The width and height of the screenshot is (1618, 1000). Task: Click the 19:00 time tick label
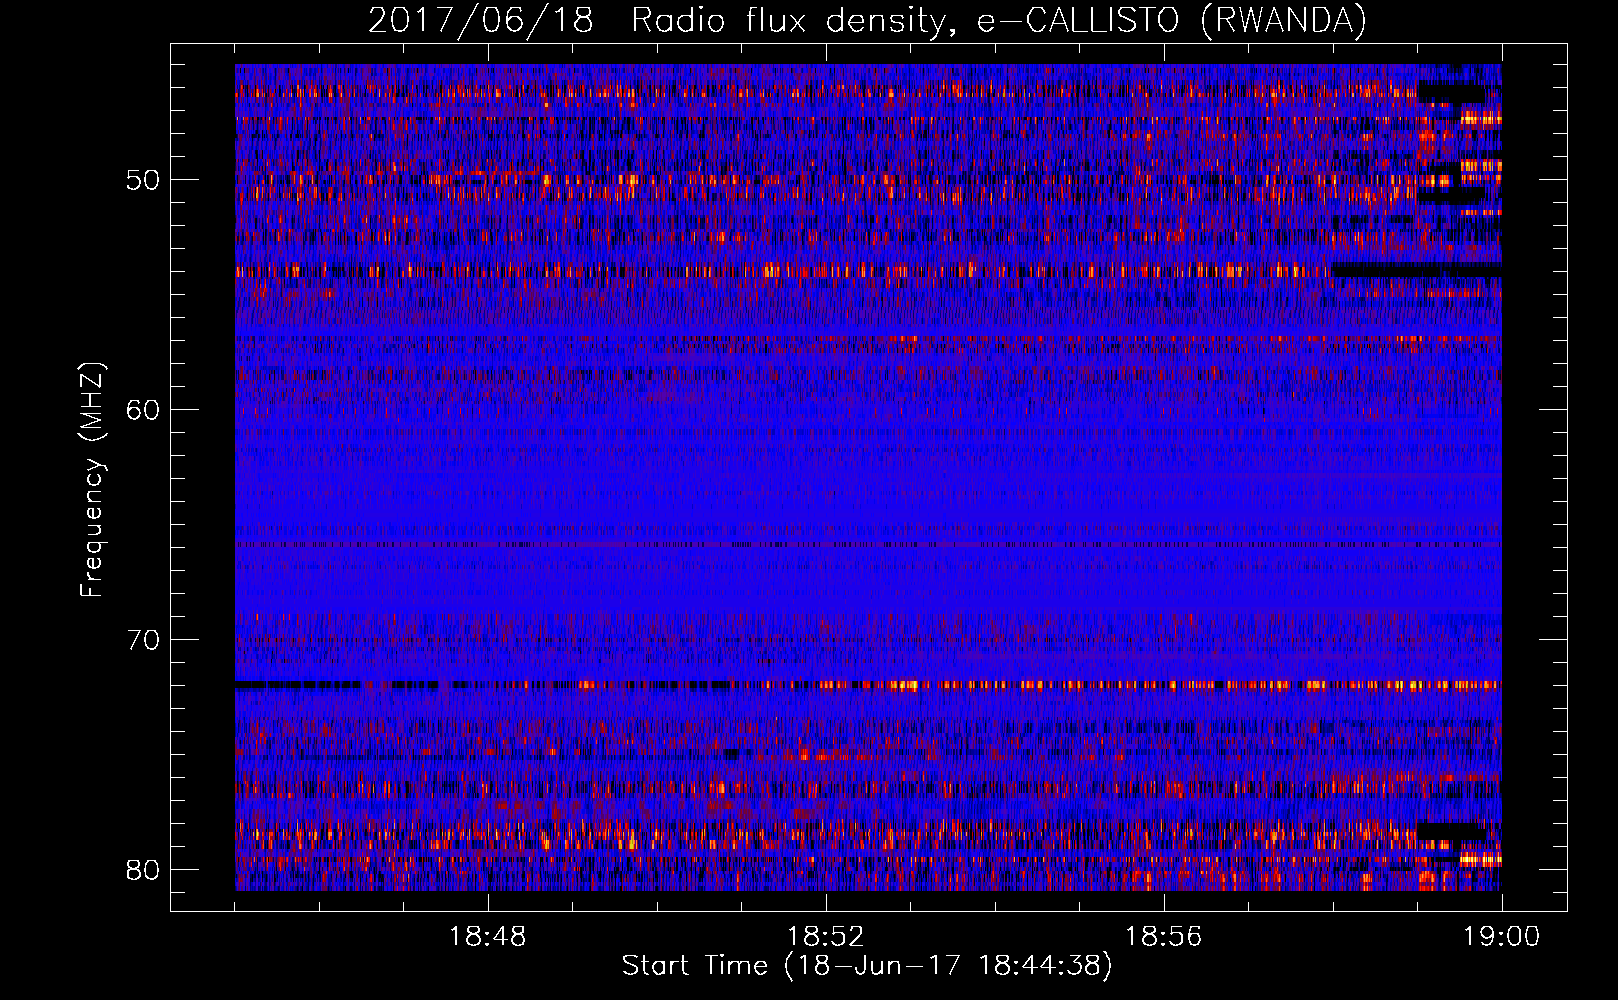[1502, 937]
